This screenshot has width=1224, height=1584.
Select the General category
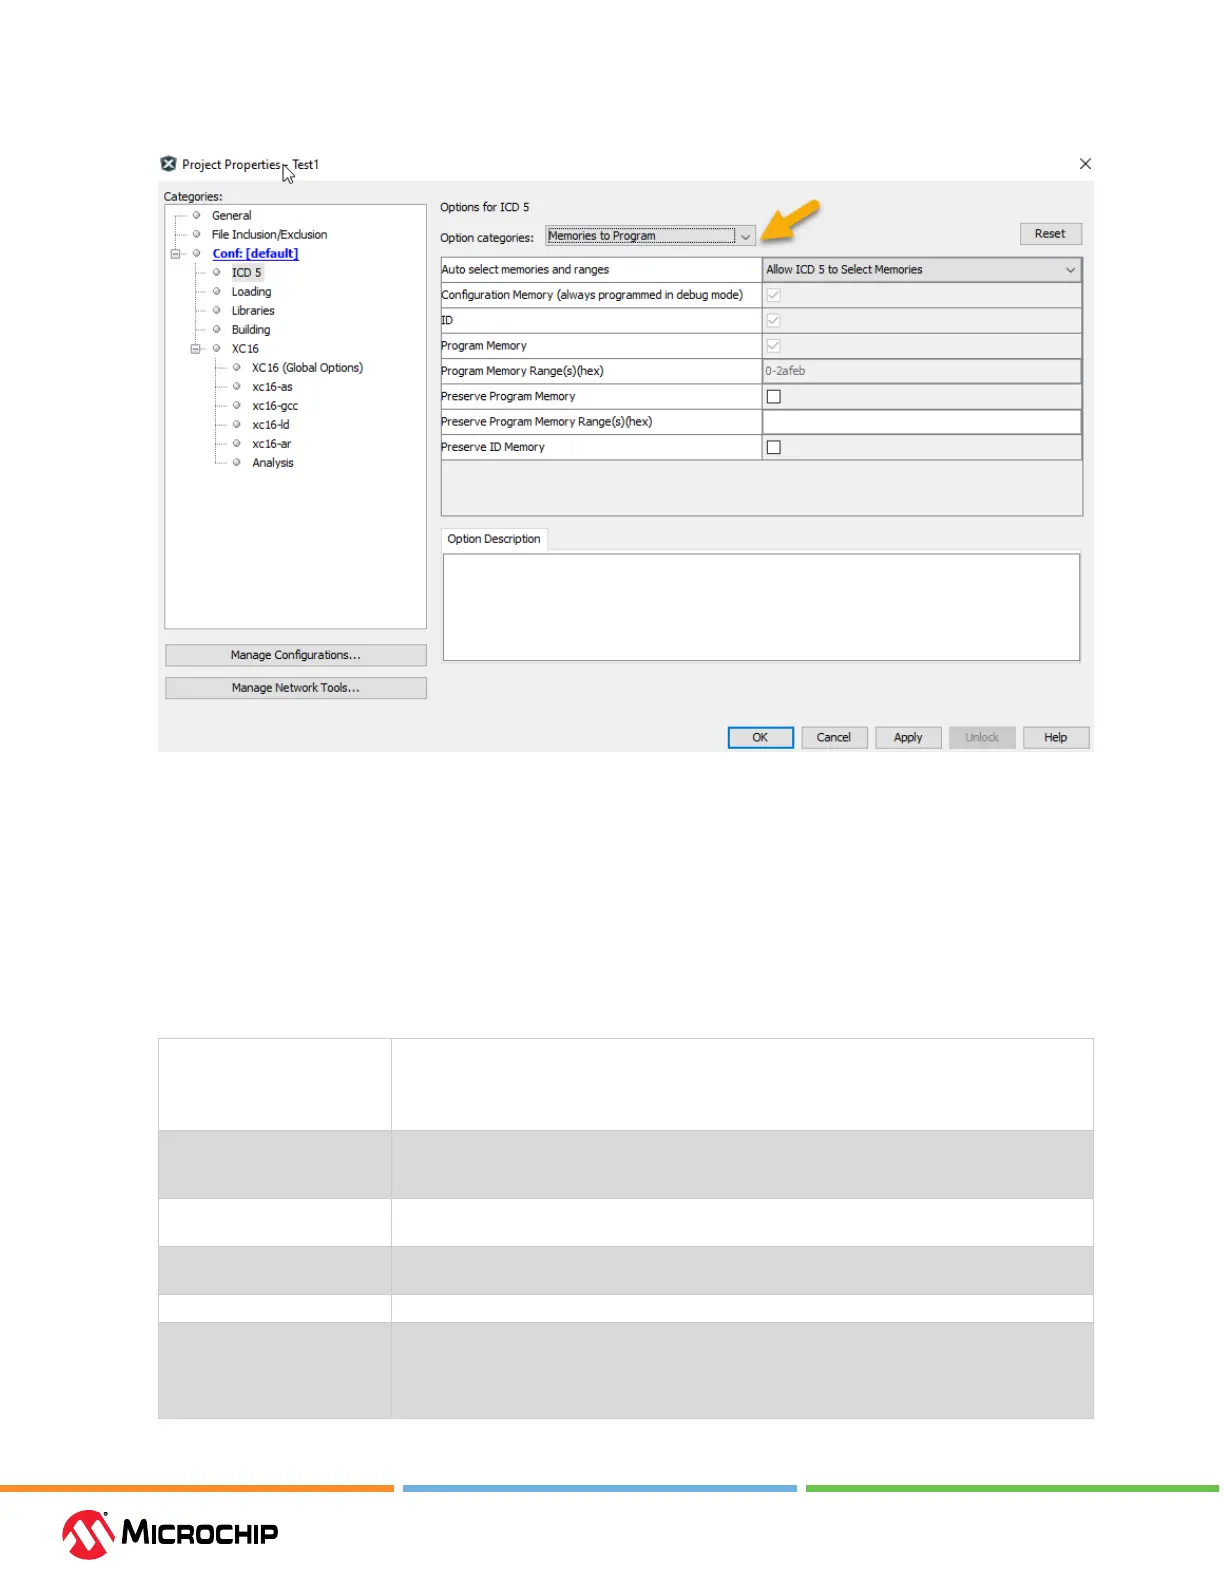coord(231,216)
